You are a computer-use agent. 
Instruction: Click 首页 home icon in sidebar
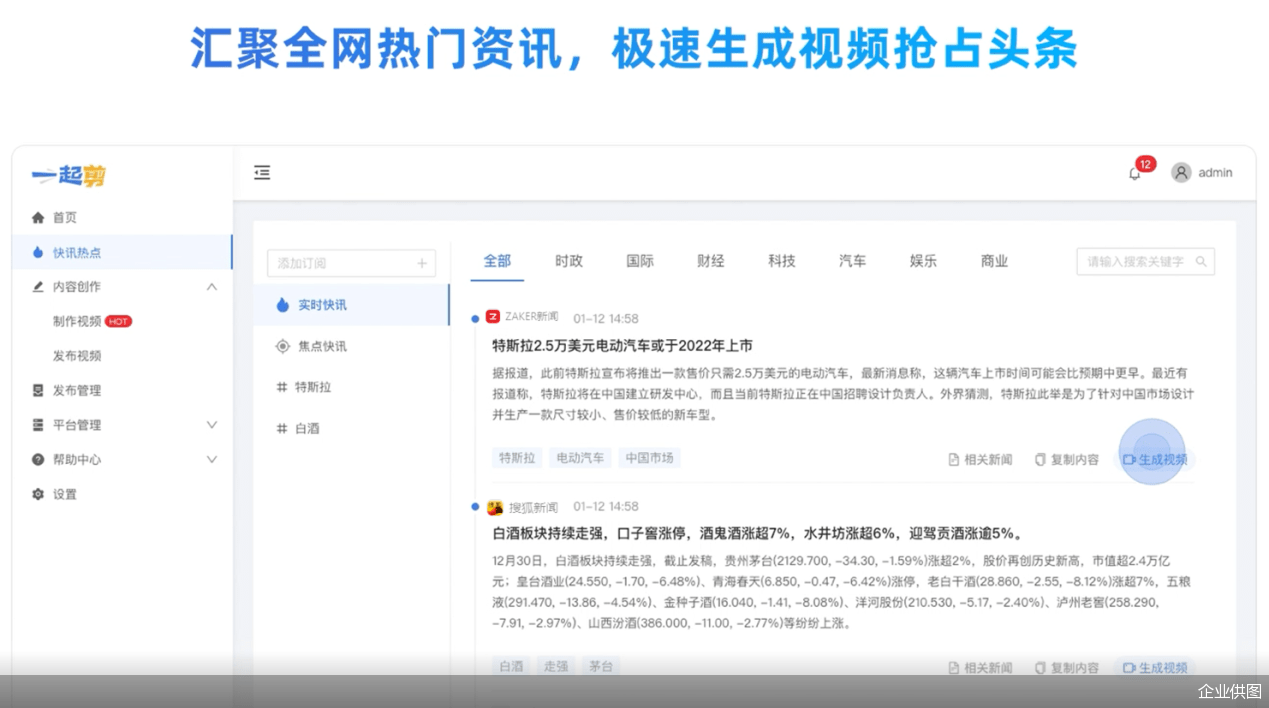pyautogui.click(x=38, y=217)
